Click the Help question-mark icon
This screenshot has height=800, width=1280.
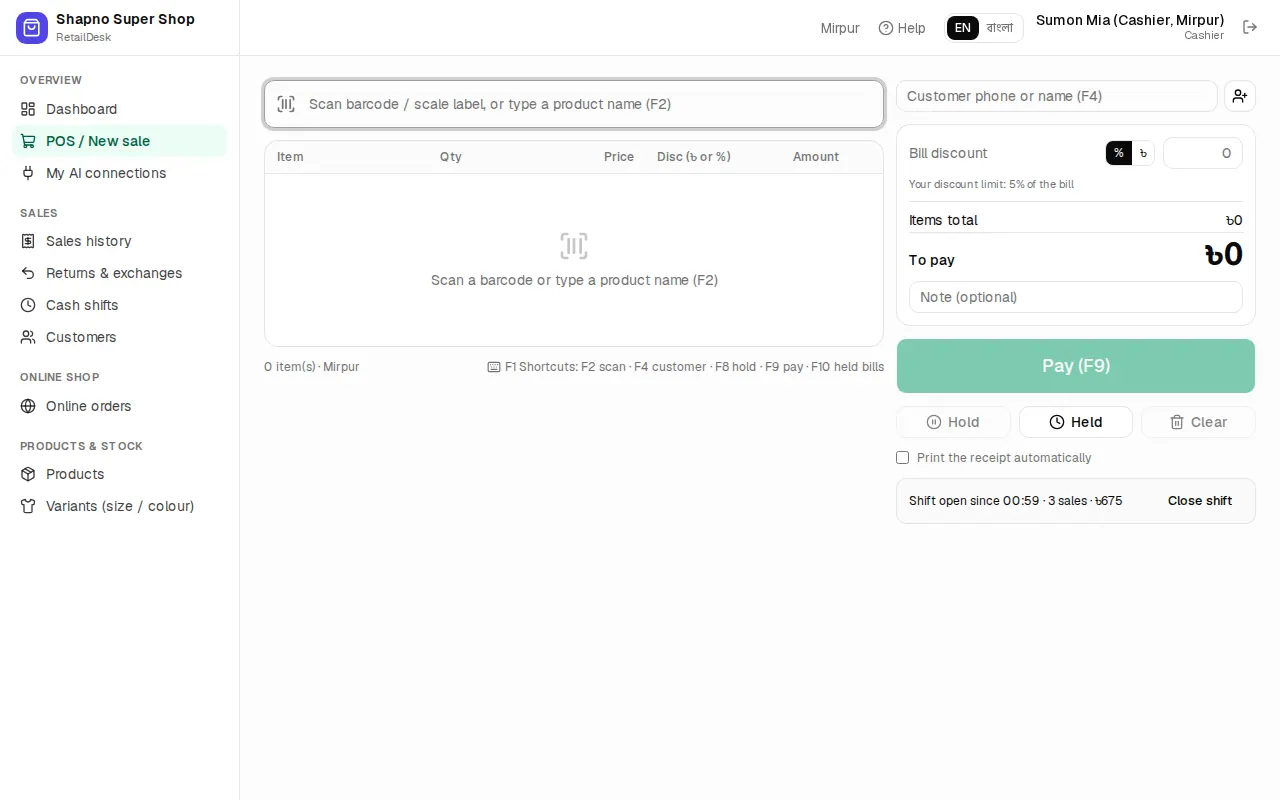886,28
